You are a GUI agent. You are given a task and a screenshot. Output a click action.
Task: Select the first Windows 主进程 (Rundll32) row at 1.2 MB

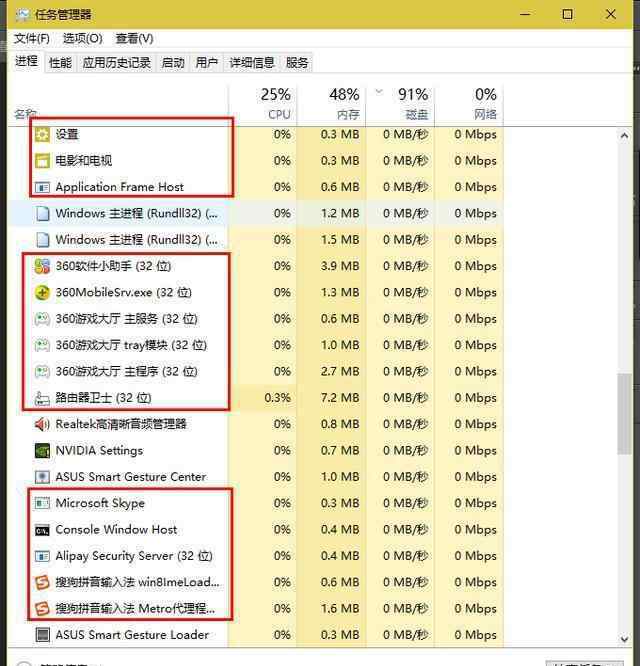(x=256, y=213)
